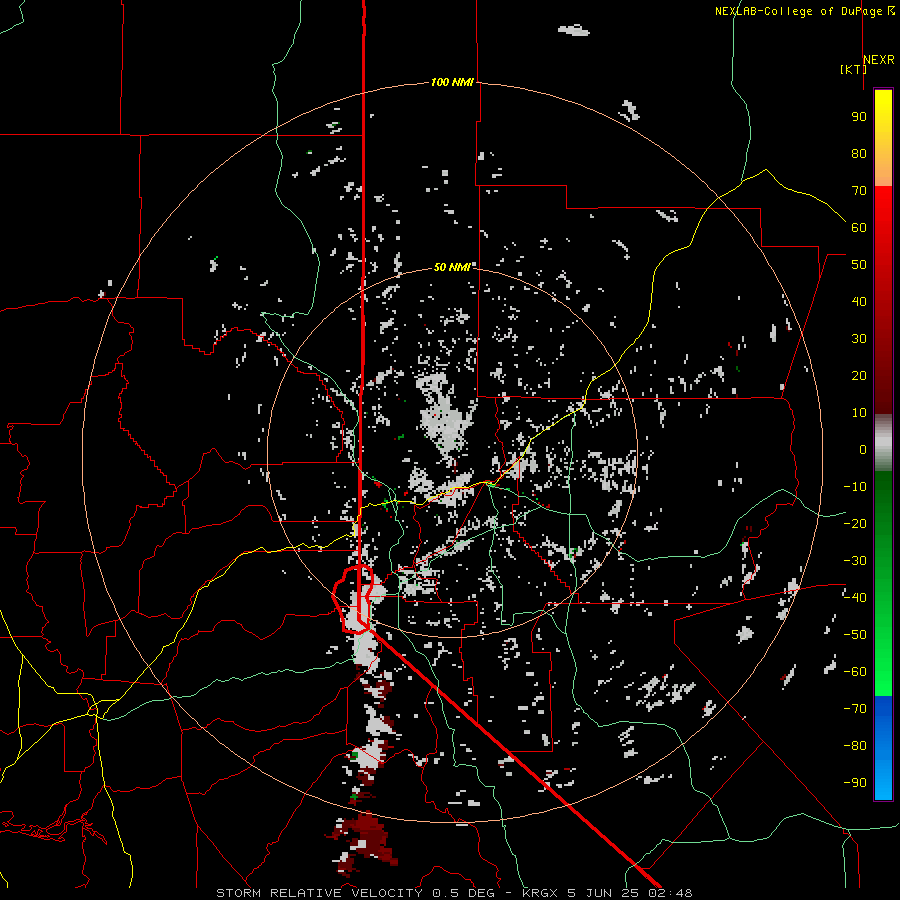This screenshot has height=900, width=900.
Task: Click the positive 70 knot scale label
Action: click(x=859, y=191)
